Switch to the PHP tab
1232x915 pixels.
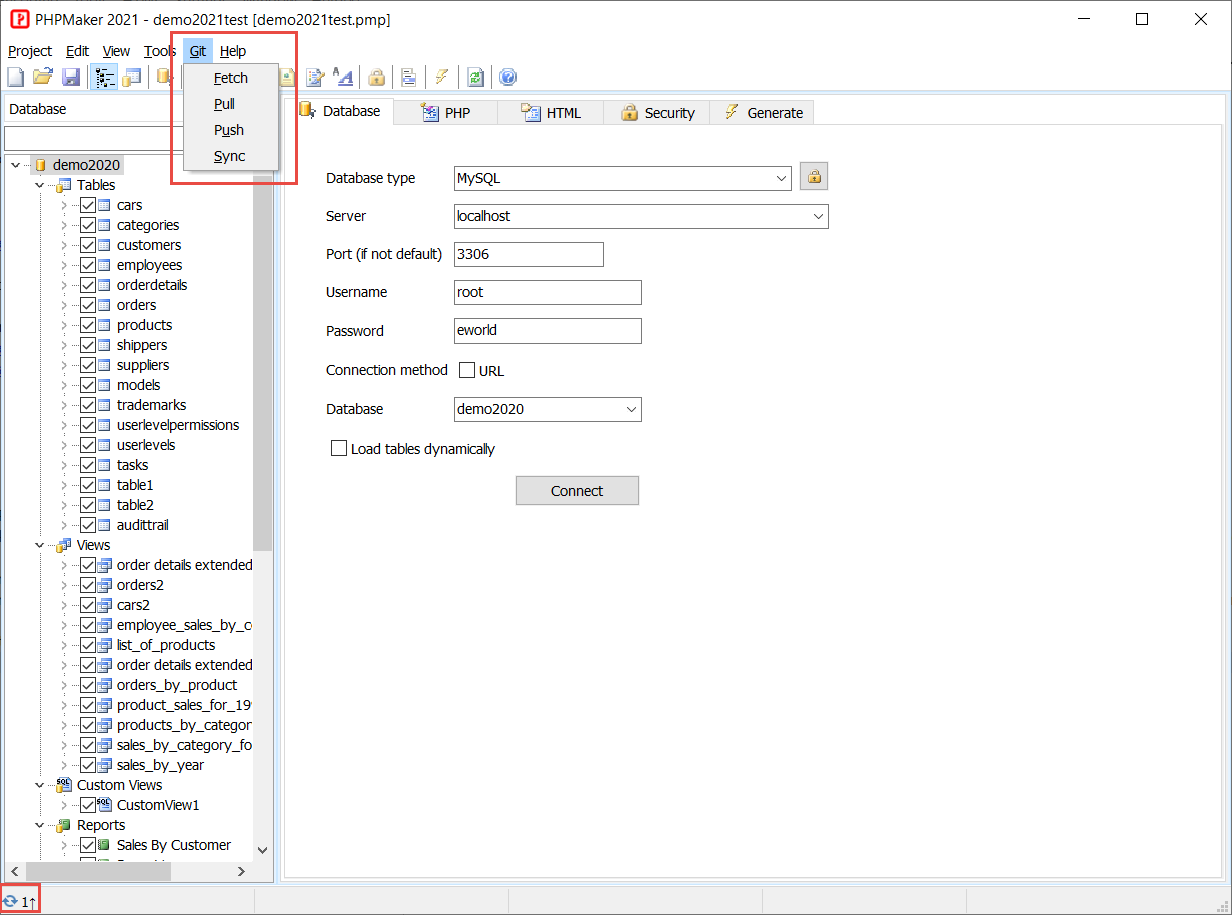446,113
